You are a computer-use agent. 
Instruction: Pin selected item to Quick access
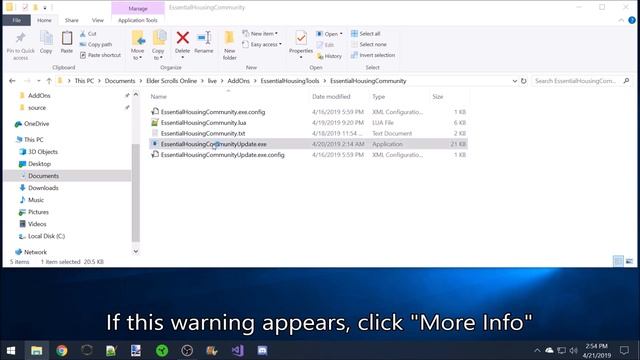20,46
